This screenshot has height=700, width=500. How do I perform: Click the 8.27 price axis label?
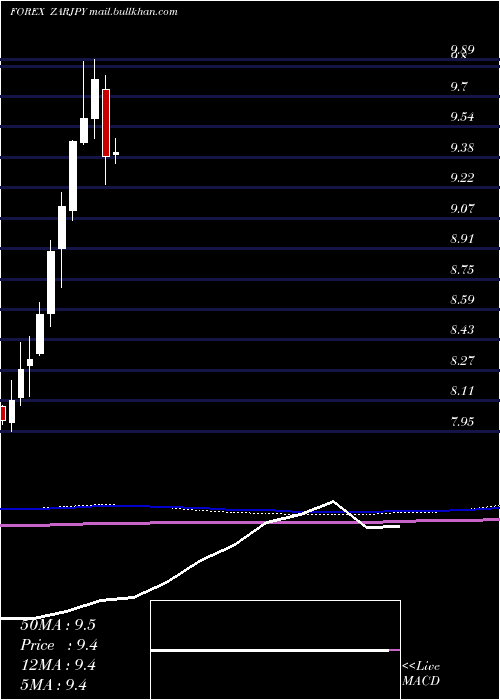[462, 361]
